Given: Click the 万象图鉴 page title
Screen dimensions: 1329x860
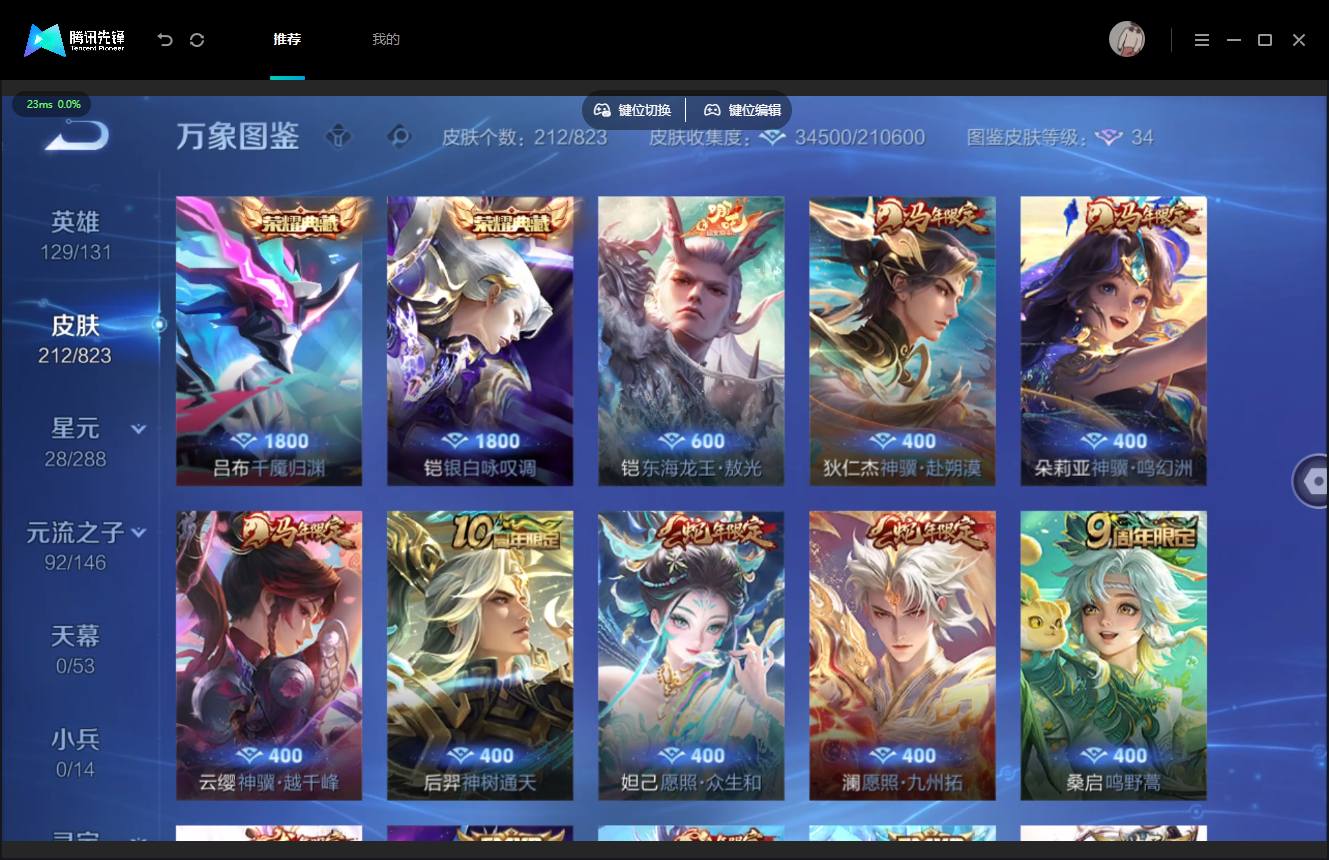Looking at the screenshot, I should coord(238,136).
